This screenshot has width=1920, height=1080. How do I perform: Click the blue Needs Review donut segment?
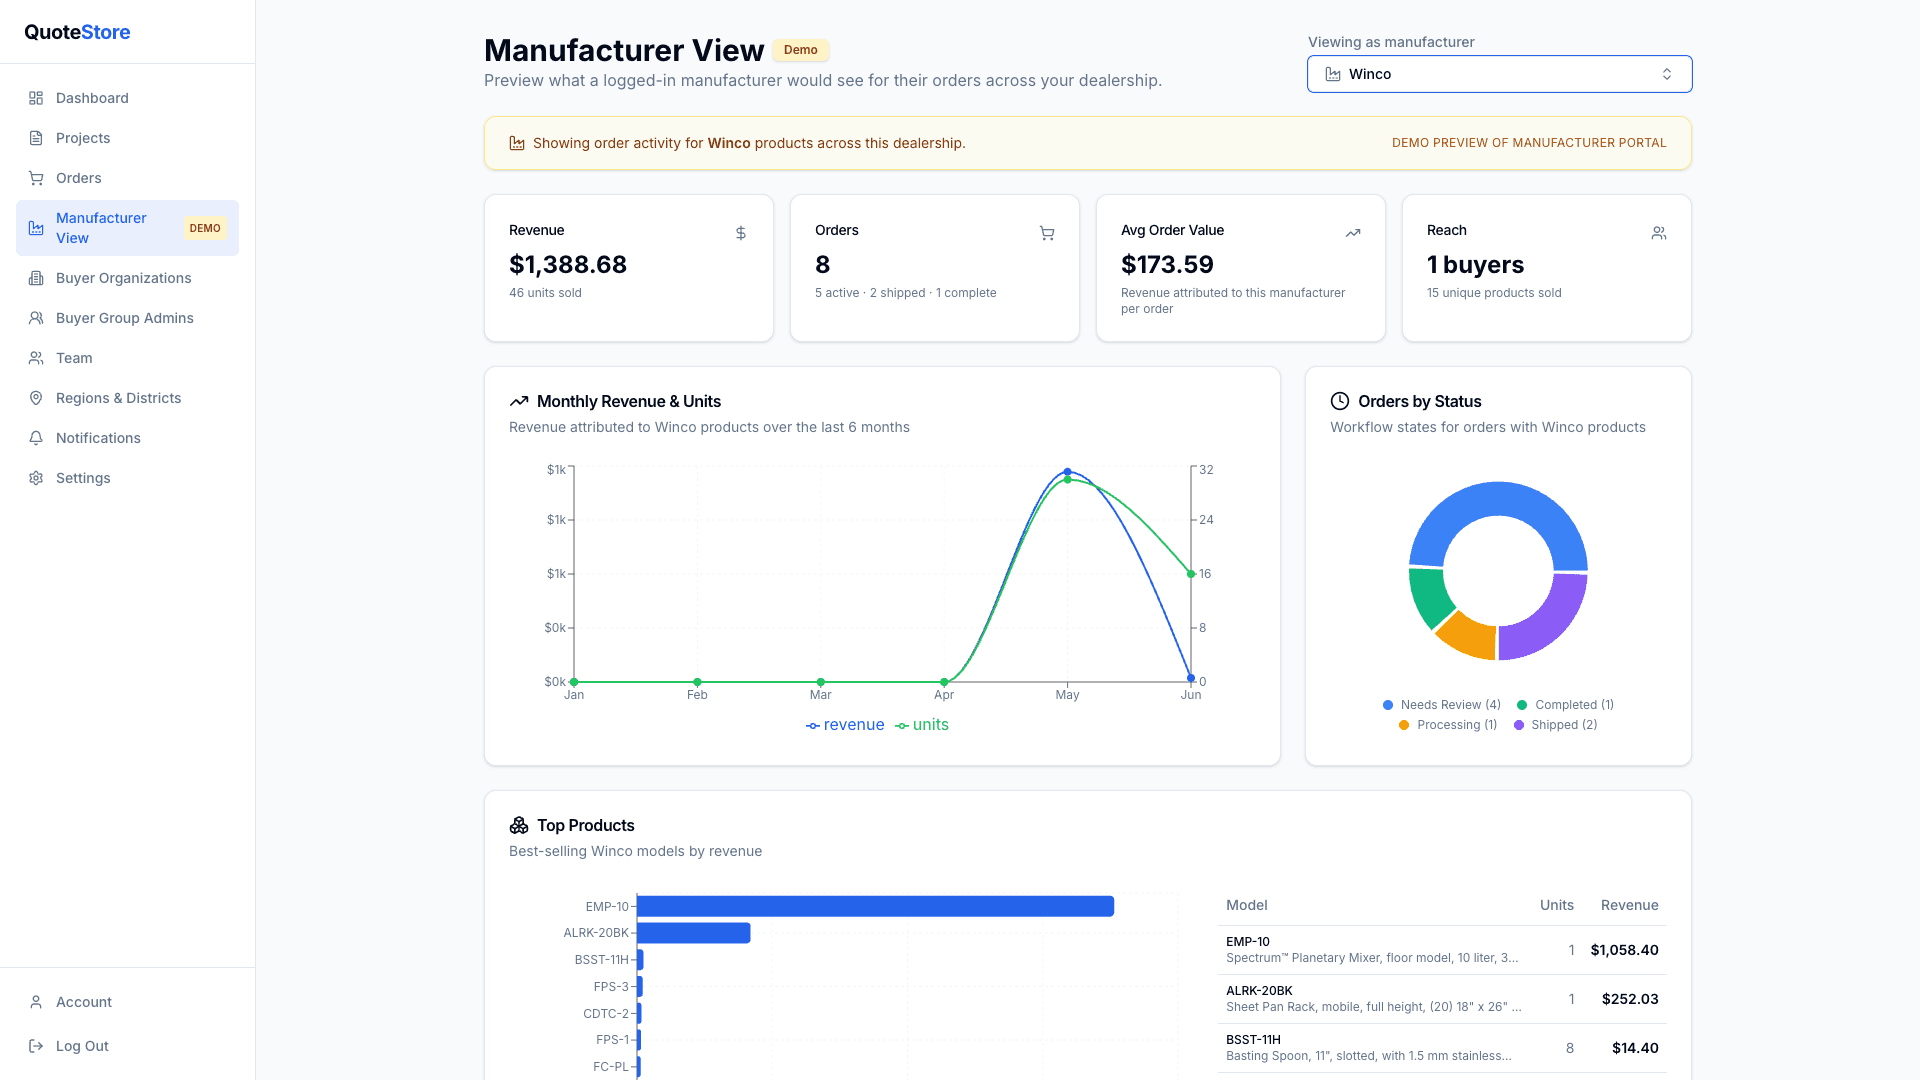click(1498, 499)
